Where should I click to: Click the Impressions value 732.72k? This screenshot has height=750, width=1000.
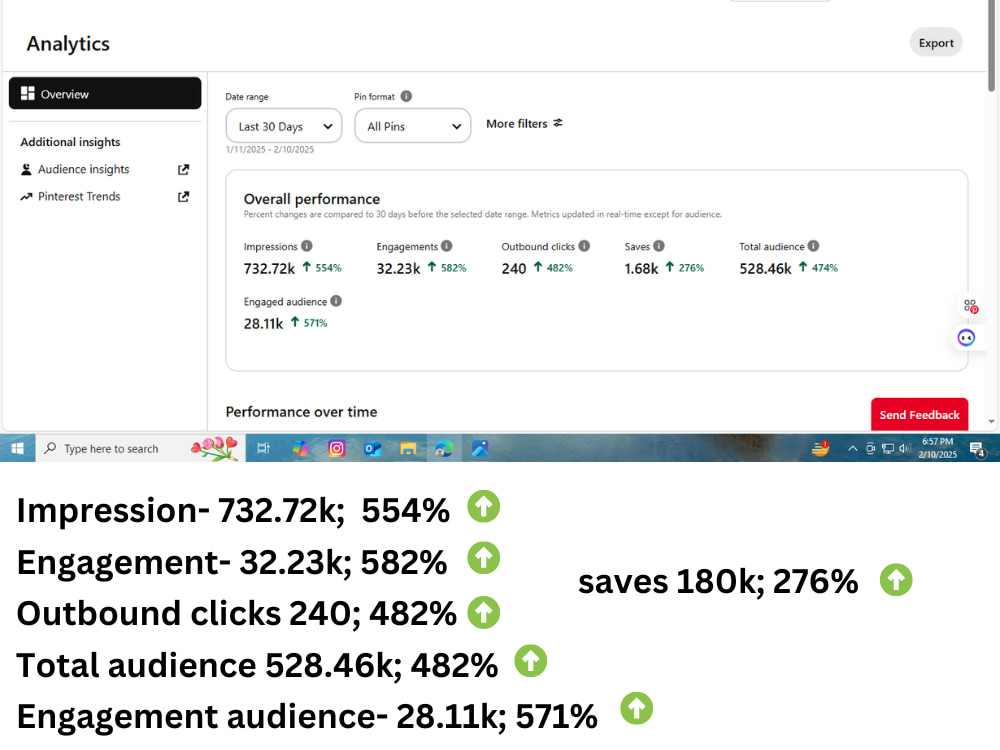[x=269, y=268]
